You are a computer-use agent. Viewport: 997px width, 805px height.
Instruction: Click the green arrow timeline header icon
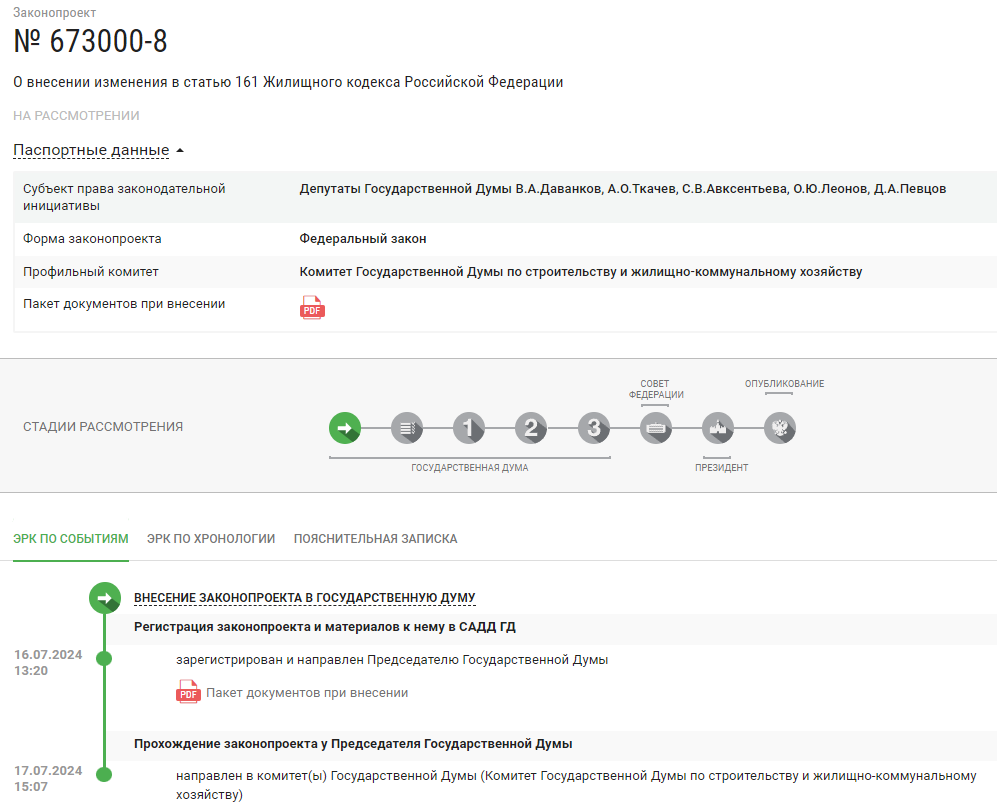pyautogui.click(x=104, y=598)
